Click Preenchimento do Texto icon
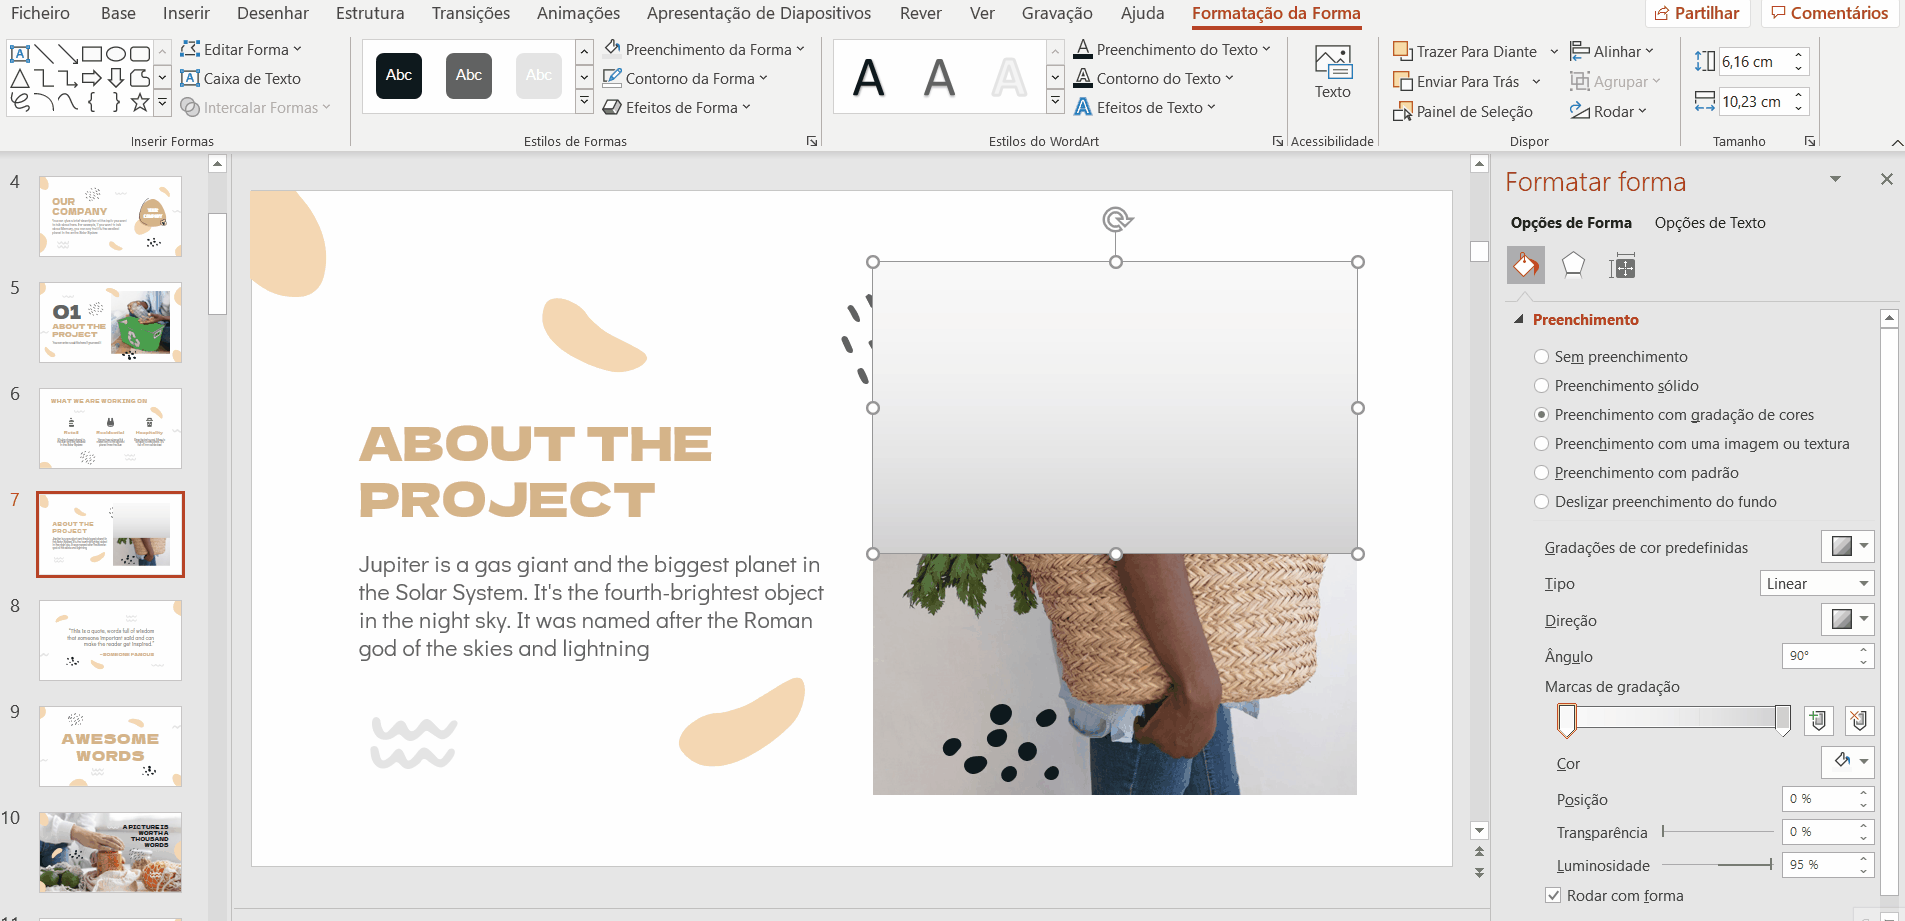The width and height of the screenshot is (1905, 921). (x=1083, y=49)
